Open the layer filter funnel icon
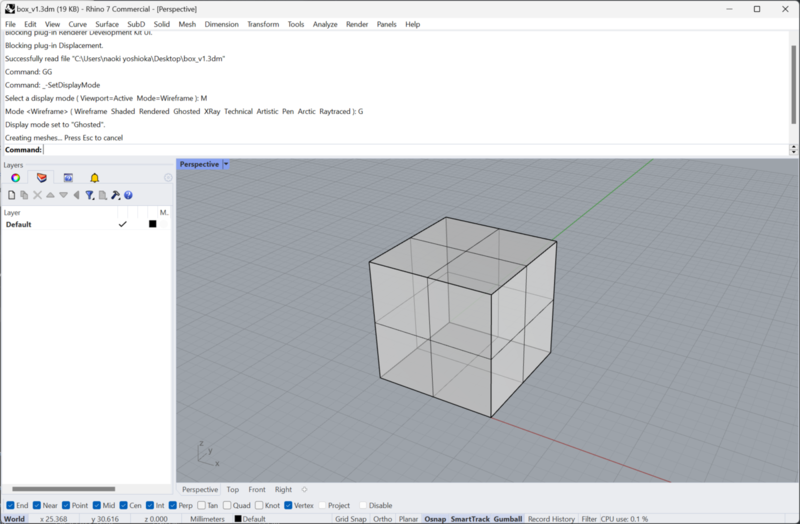Image resolution: width=800 pixels, height=524 pixels. click(89, 195)
